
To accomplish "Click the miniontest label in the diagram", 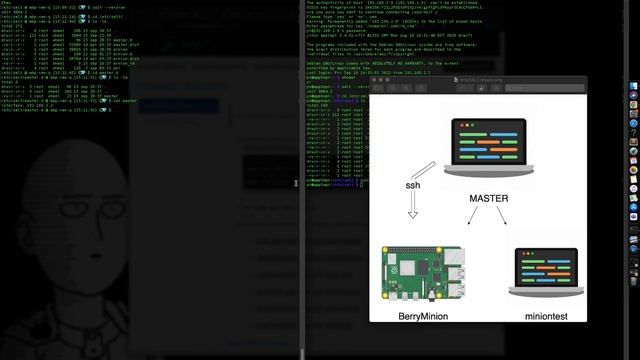I will pyautogui.click(x=546, y=316).
